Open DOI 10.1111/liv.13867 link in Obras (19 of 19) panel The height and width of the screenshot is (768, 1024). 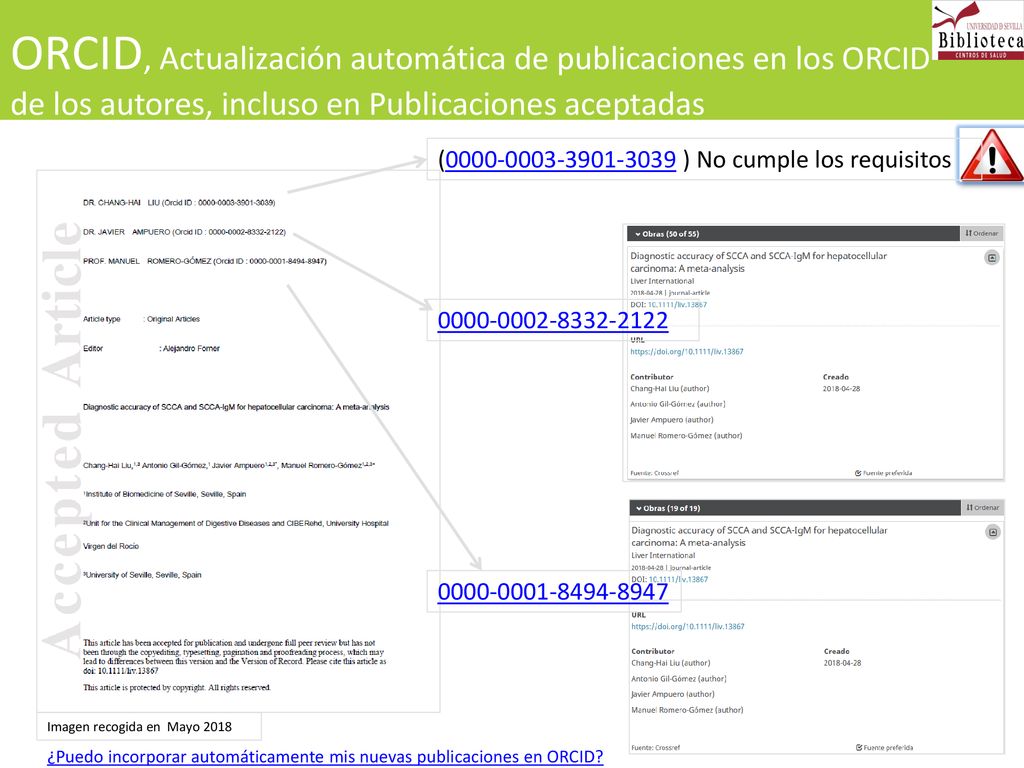pos(679,579)
